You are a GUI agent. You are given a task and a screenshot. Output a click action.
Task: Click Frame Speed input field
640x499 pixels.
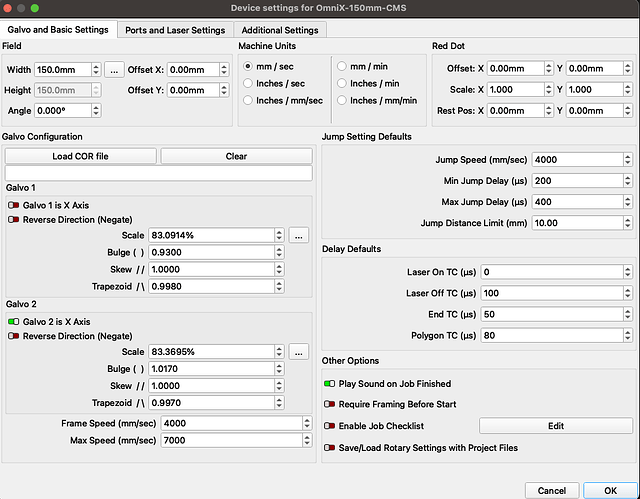[231, 424]
